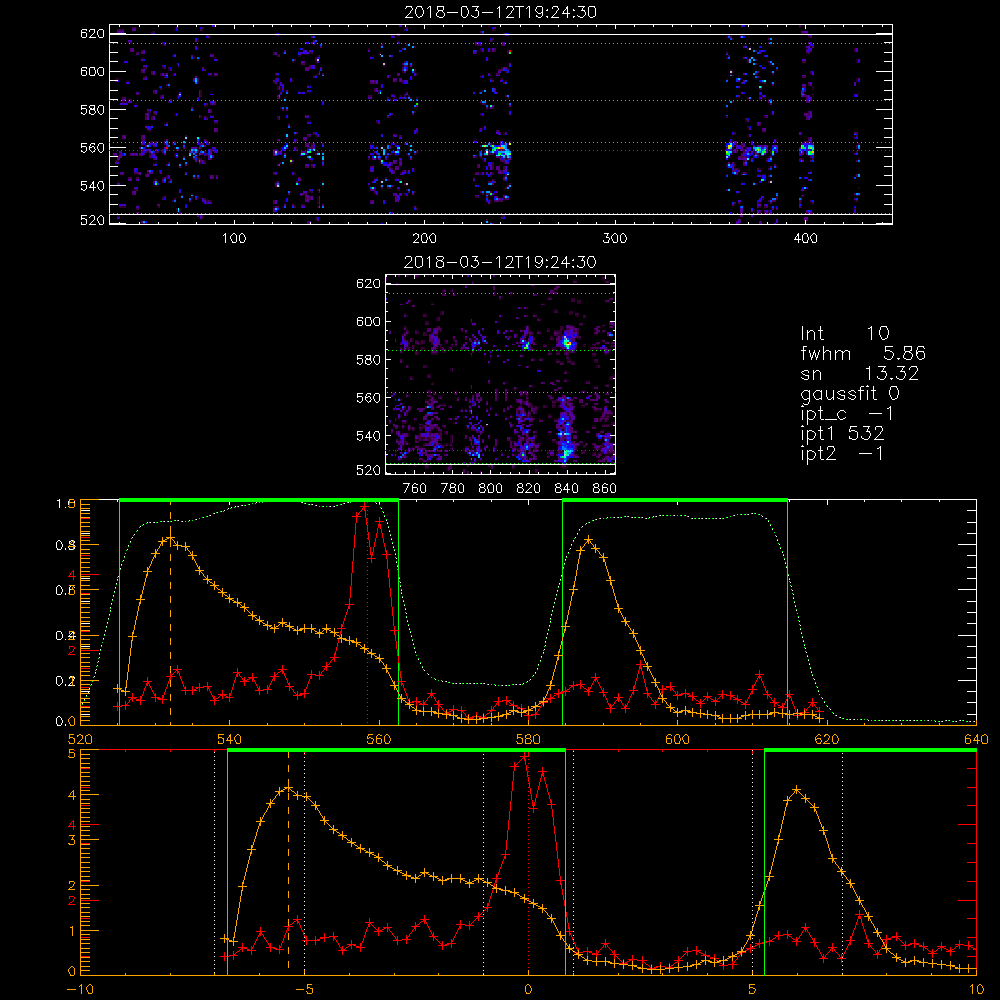Click the top panel title 2018-03-12T19:24:30

[500, 12]
